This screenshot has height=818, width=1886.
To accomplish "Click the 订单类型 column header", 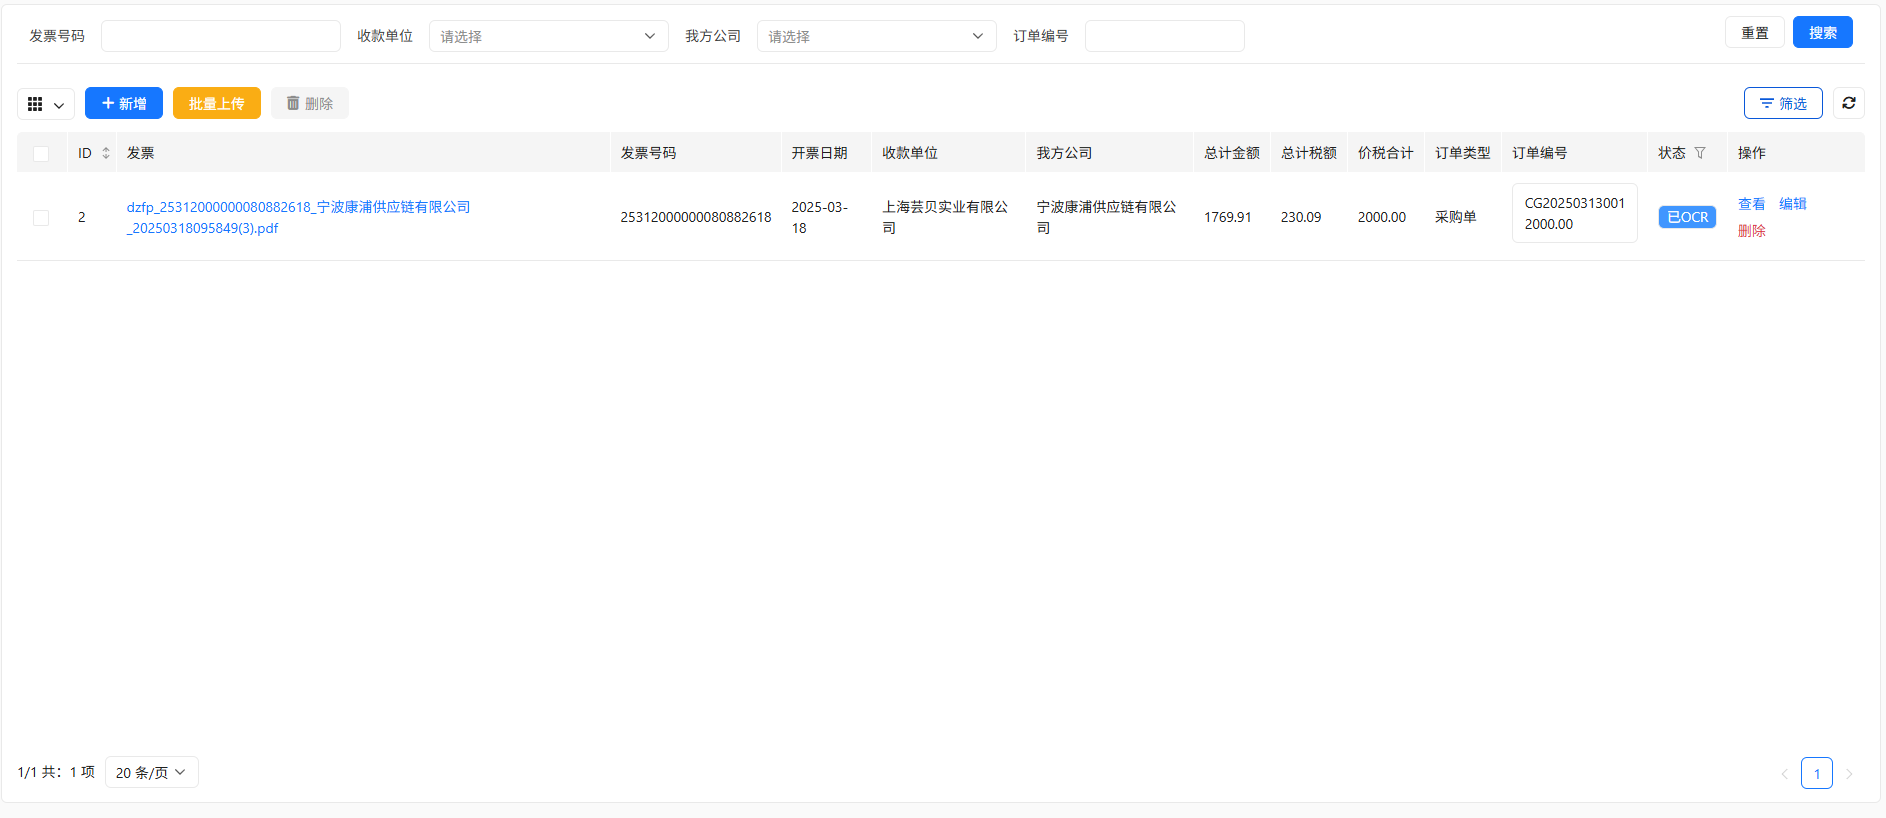I will 1463,153.
